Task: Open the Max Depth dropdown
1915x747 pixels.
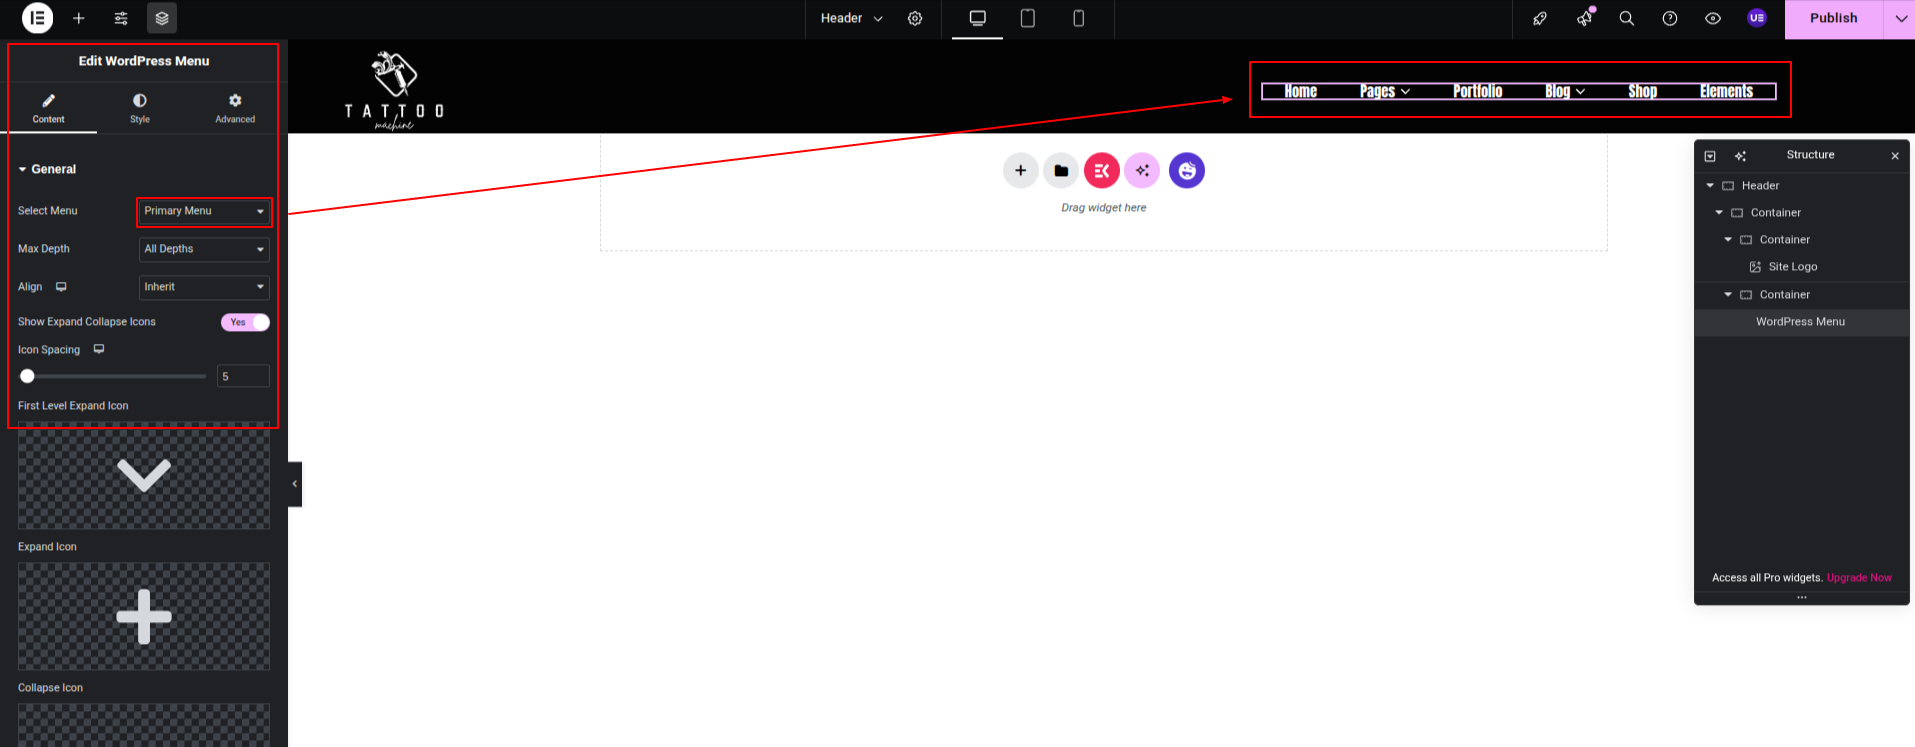Action: pyautogui.click(x=204, y=249)
